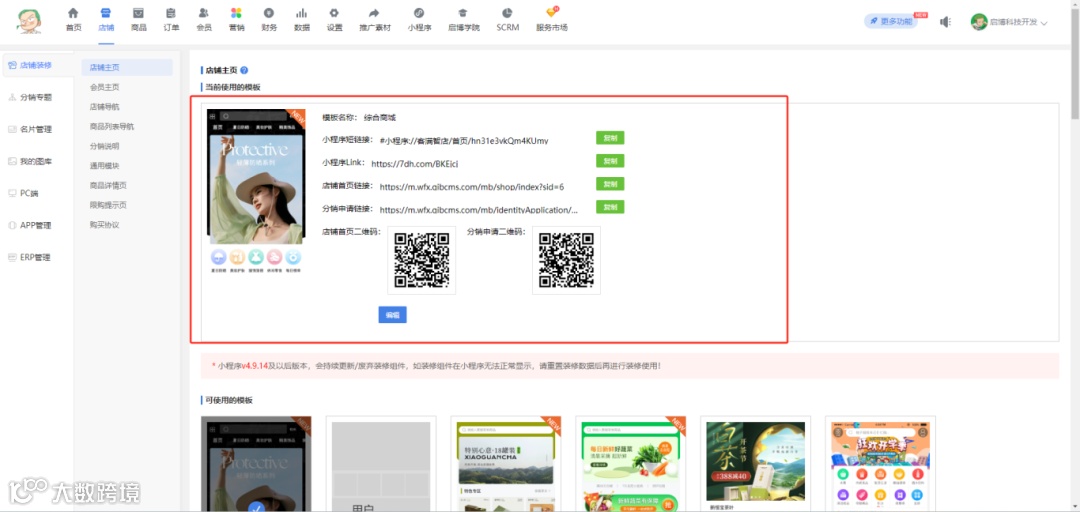
Task: Open the 会员 members icon
Action: (204, 13)
